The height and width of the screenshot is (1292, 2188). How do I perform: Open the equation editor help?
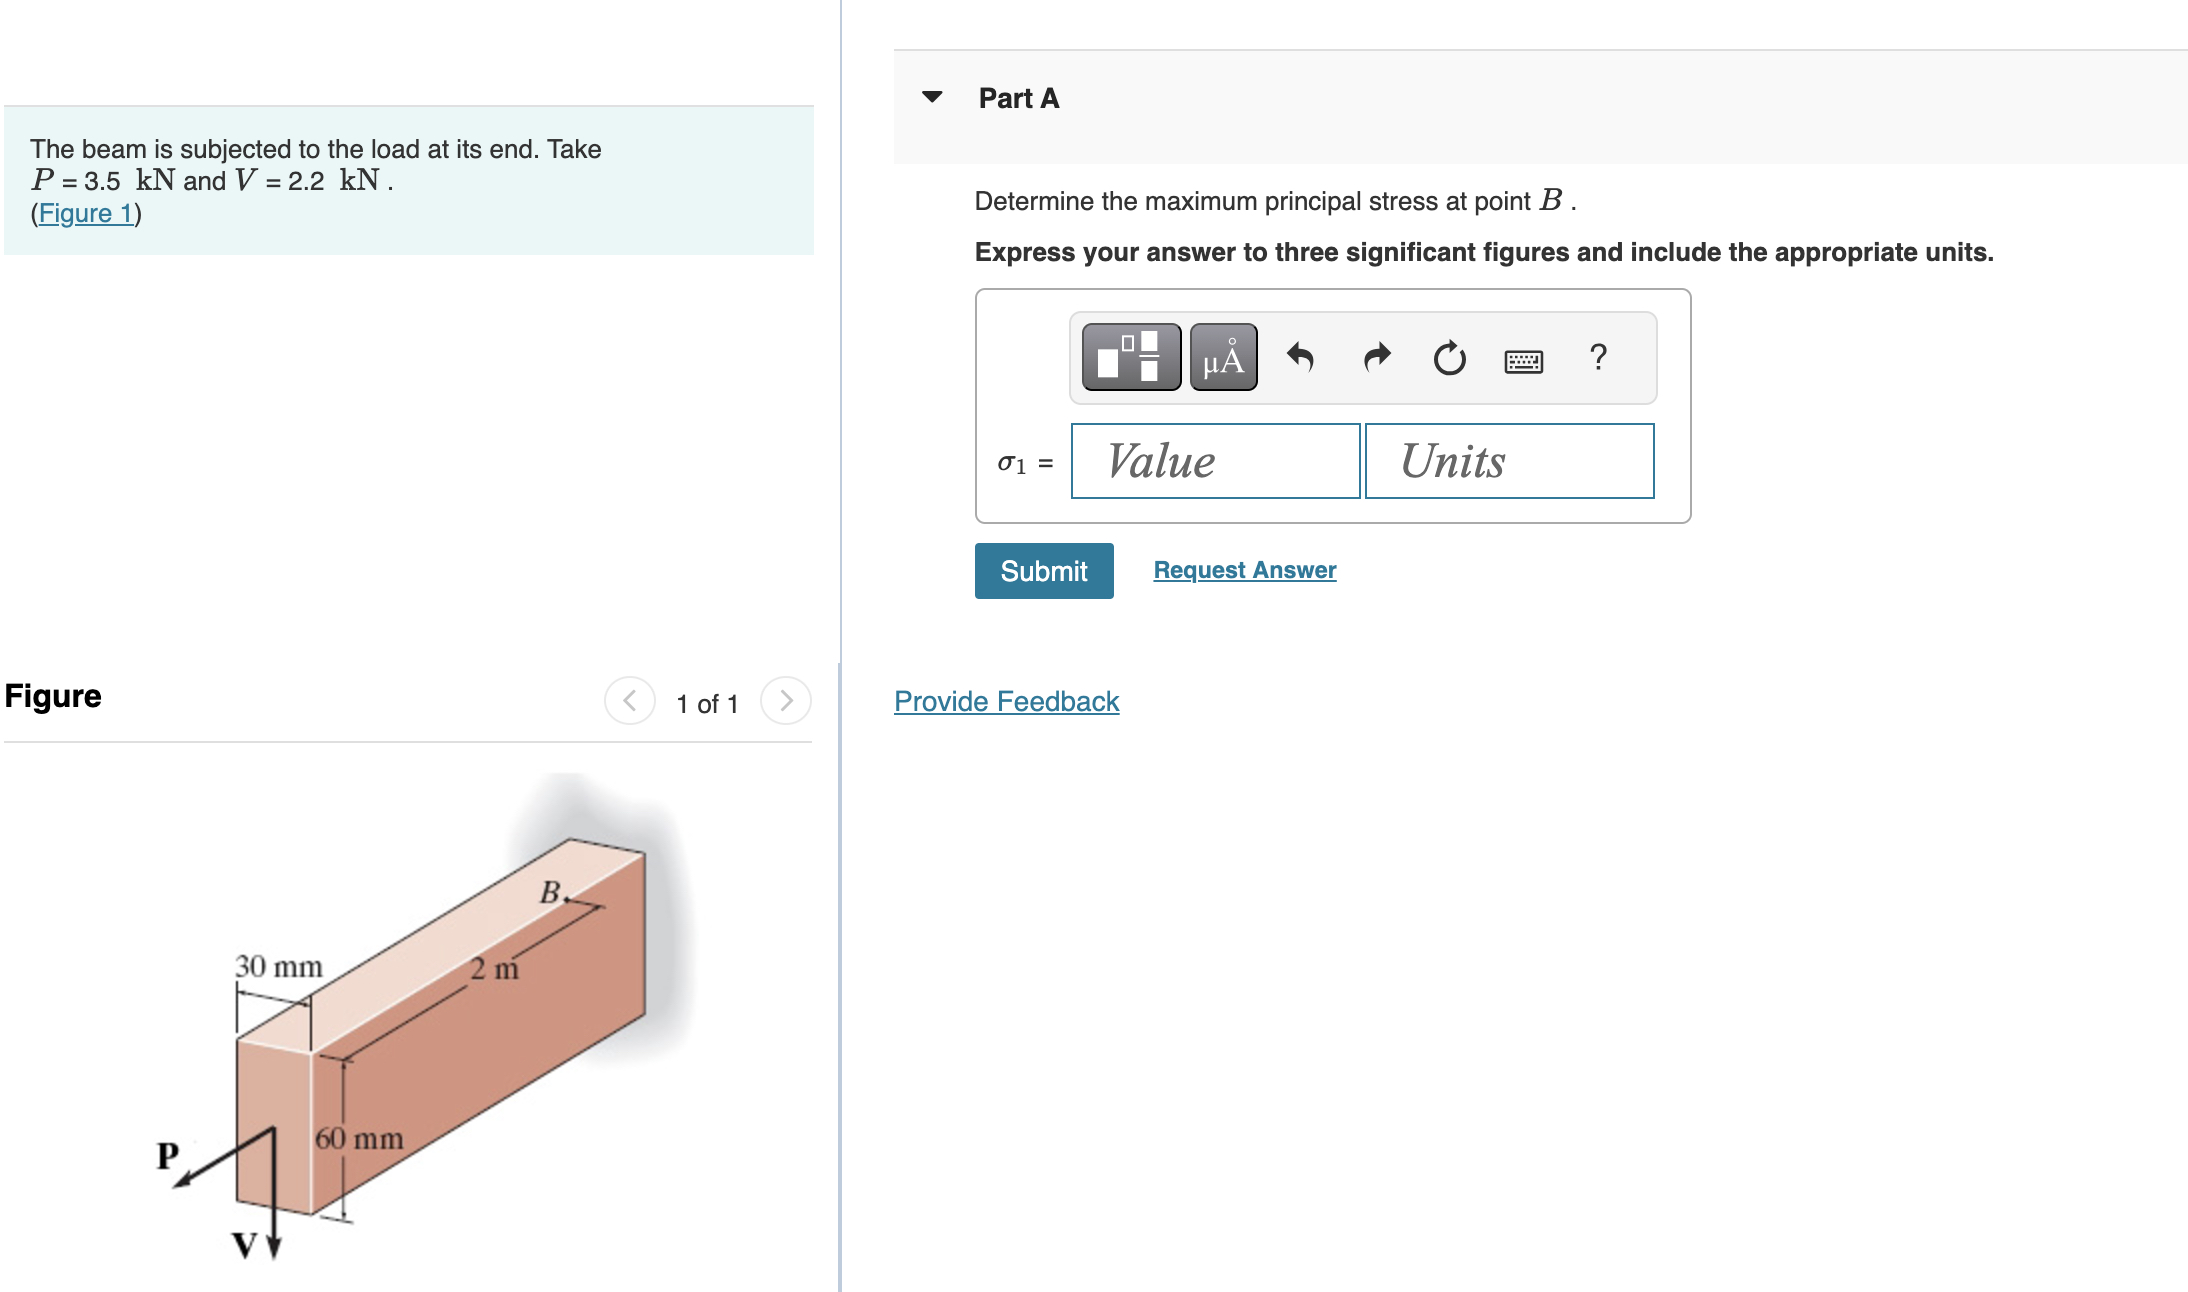1597,358
